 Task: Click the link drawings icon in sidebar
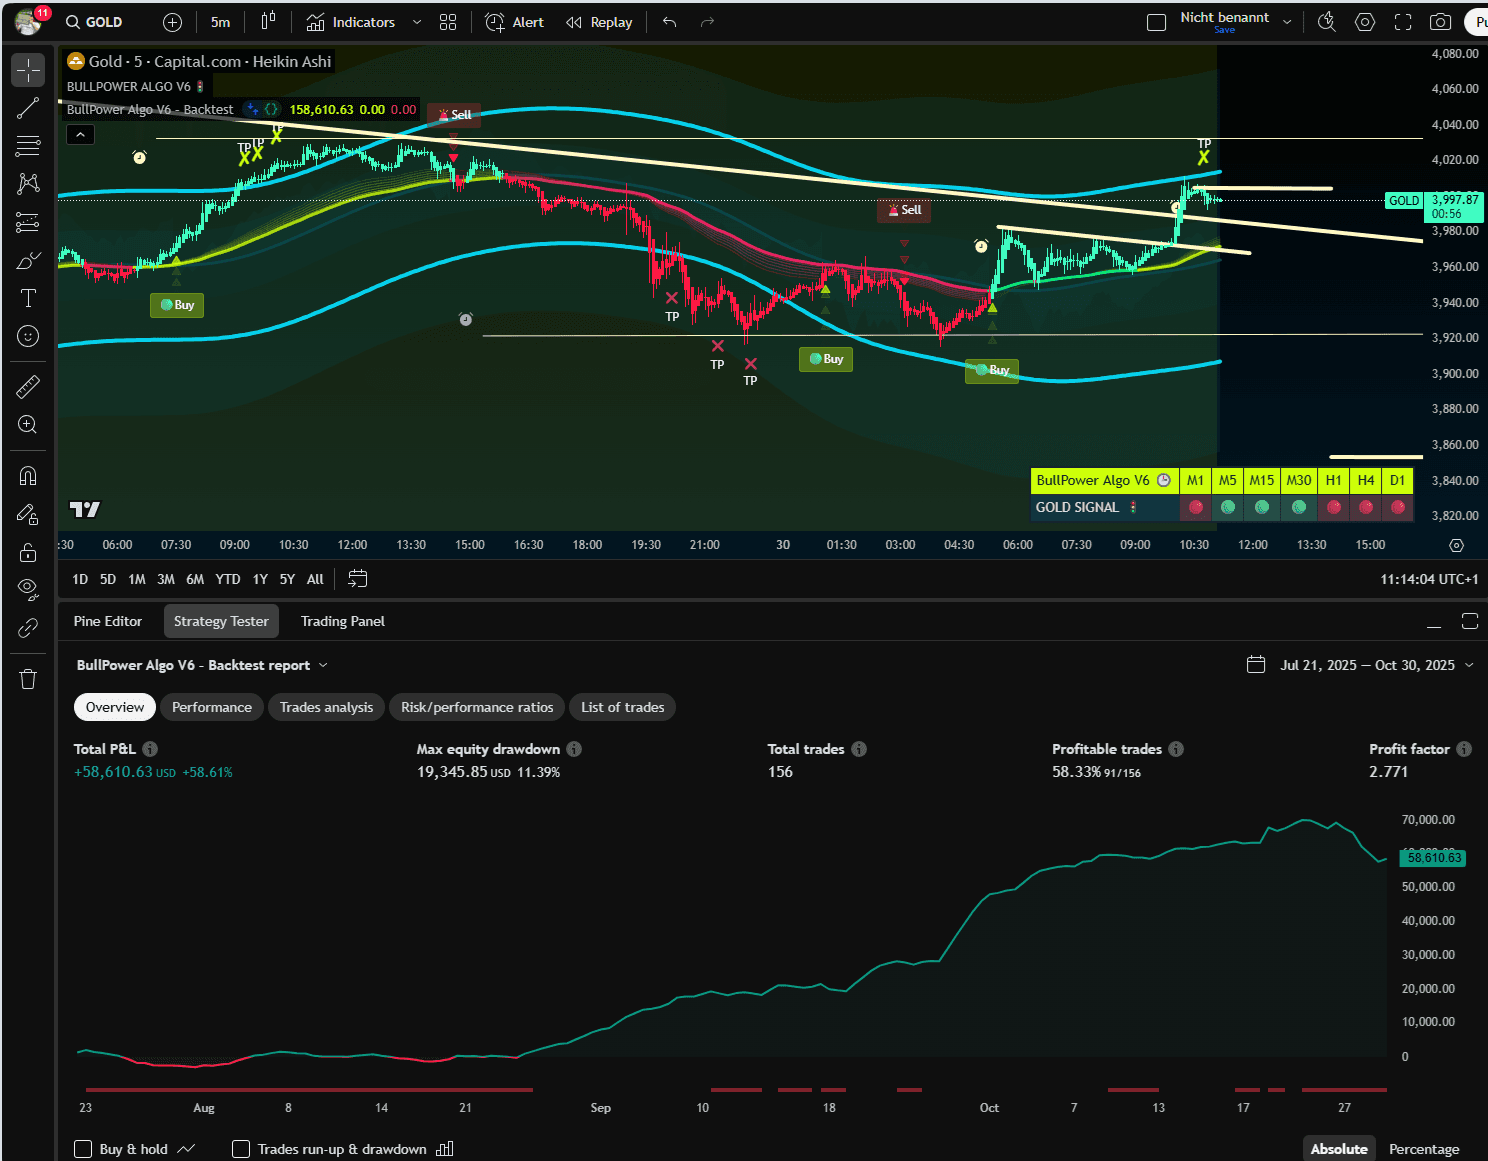pos(28,628)
